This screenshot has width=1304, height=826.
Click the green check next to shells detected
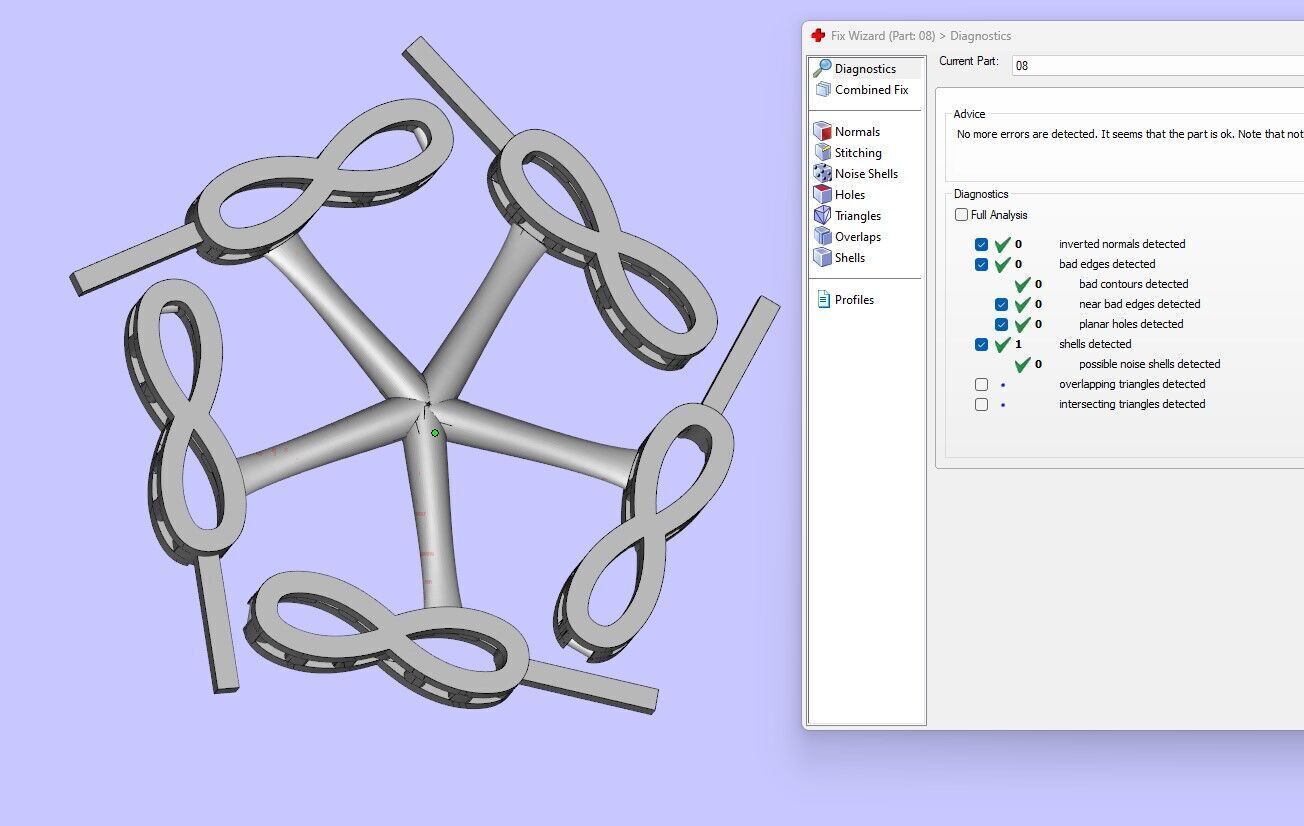coord(1003,344)
